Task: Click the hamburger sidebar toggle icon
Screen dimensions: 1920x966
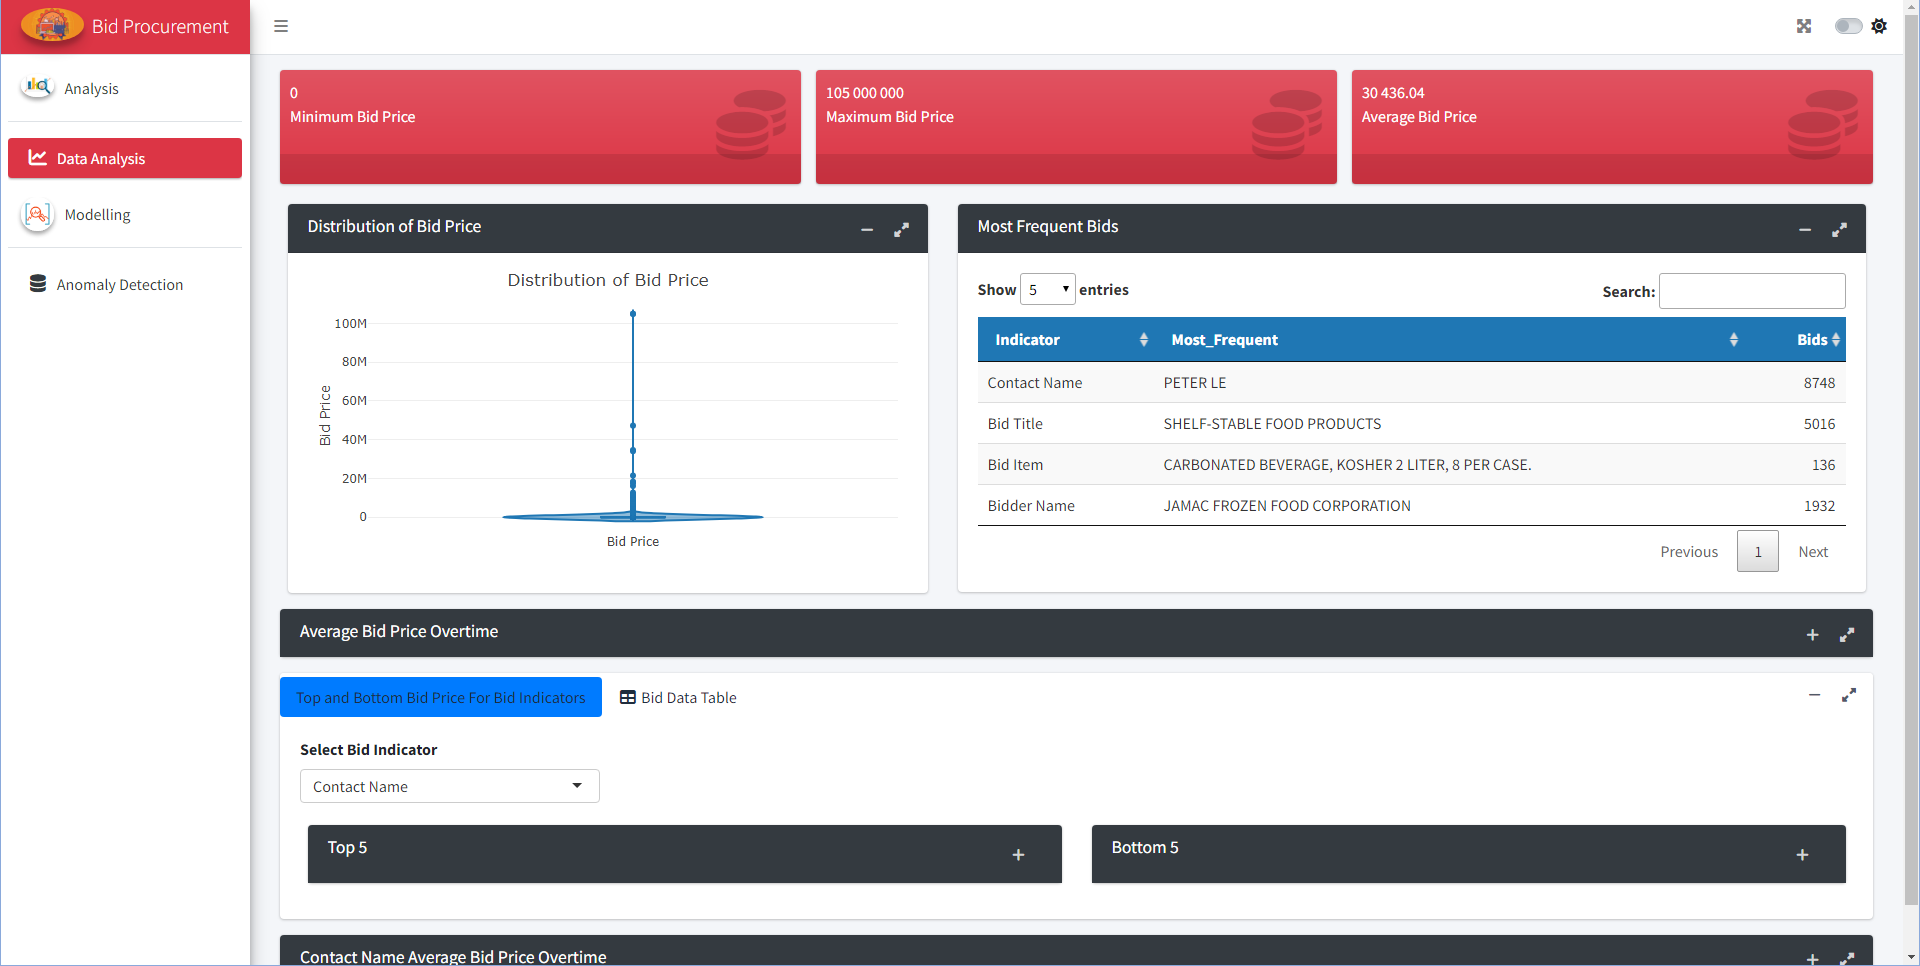Action: pos(281,26)
